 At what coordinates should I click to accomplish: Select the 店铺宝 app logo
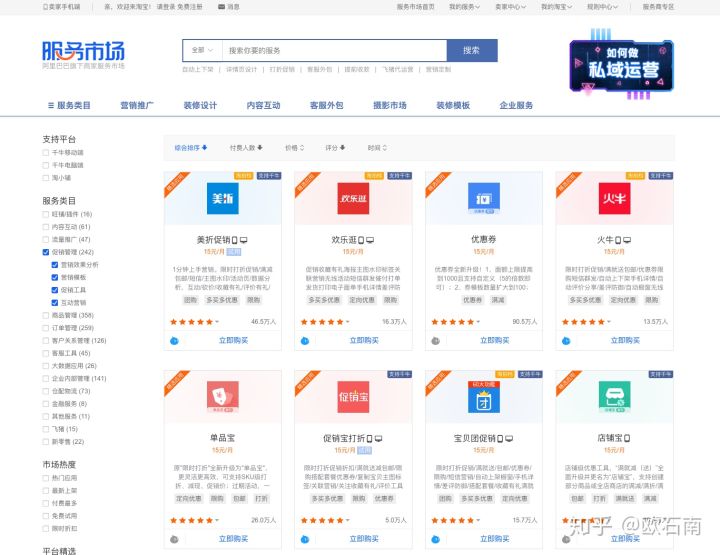click(614, 397)
